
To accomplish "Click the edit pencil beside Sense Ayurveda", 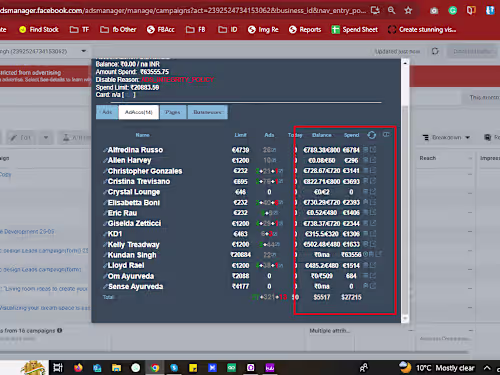I will pos(105,287).
